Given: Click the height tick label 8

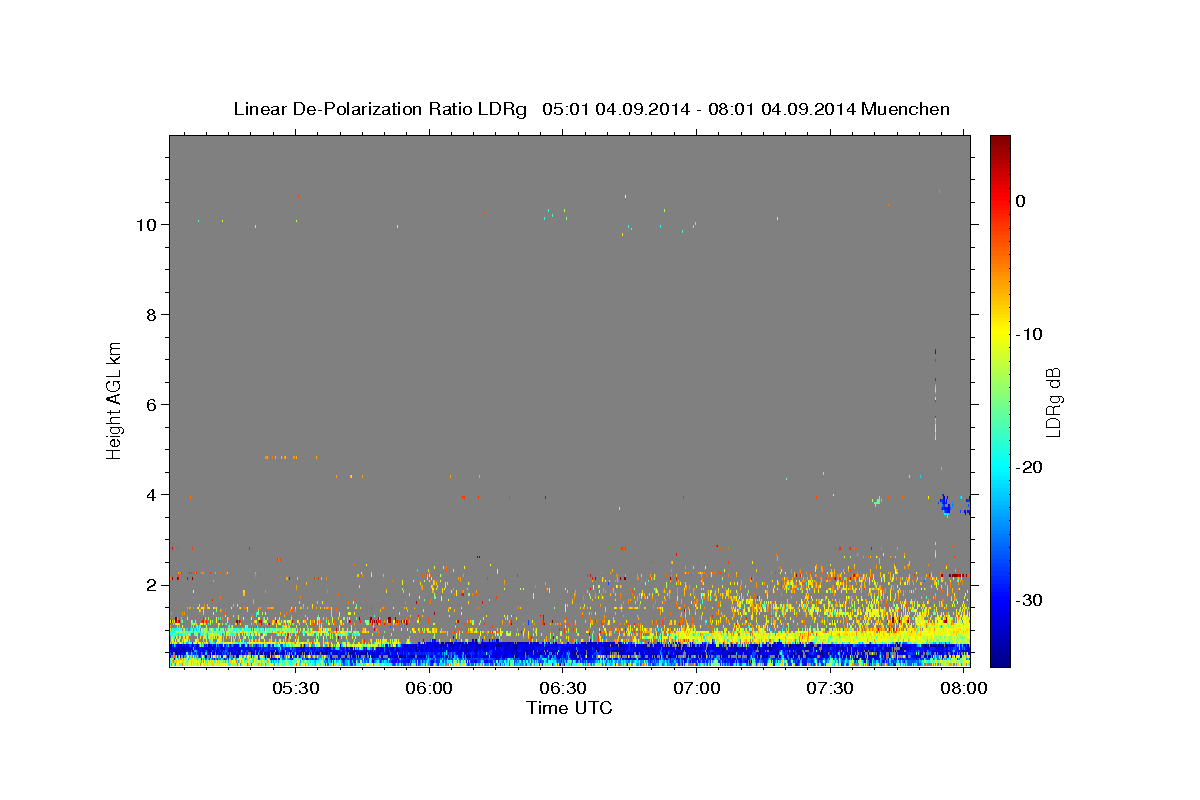Looking at the screenshot, I should 153,314.
